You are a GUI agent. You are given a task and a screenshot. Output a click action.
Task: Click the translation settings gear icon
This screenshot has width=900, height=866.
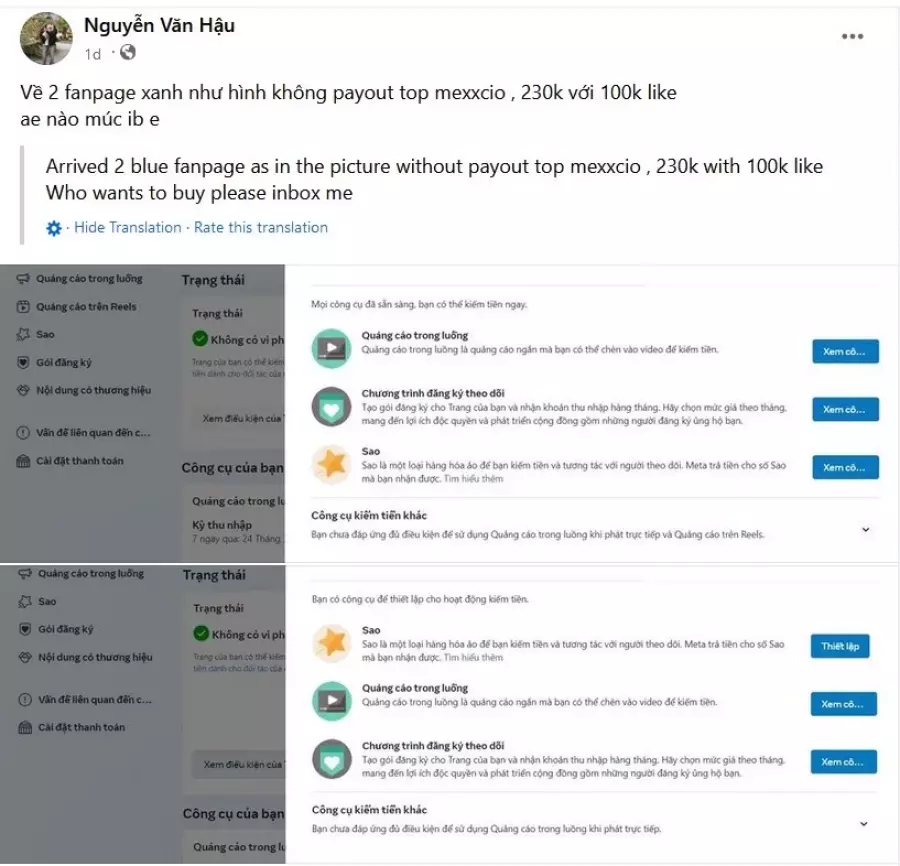tap(53, 228)
